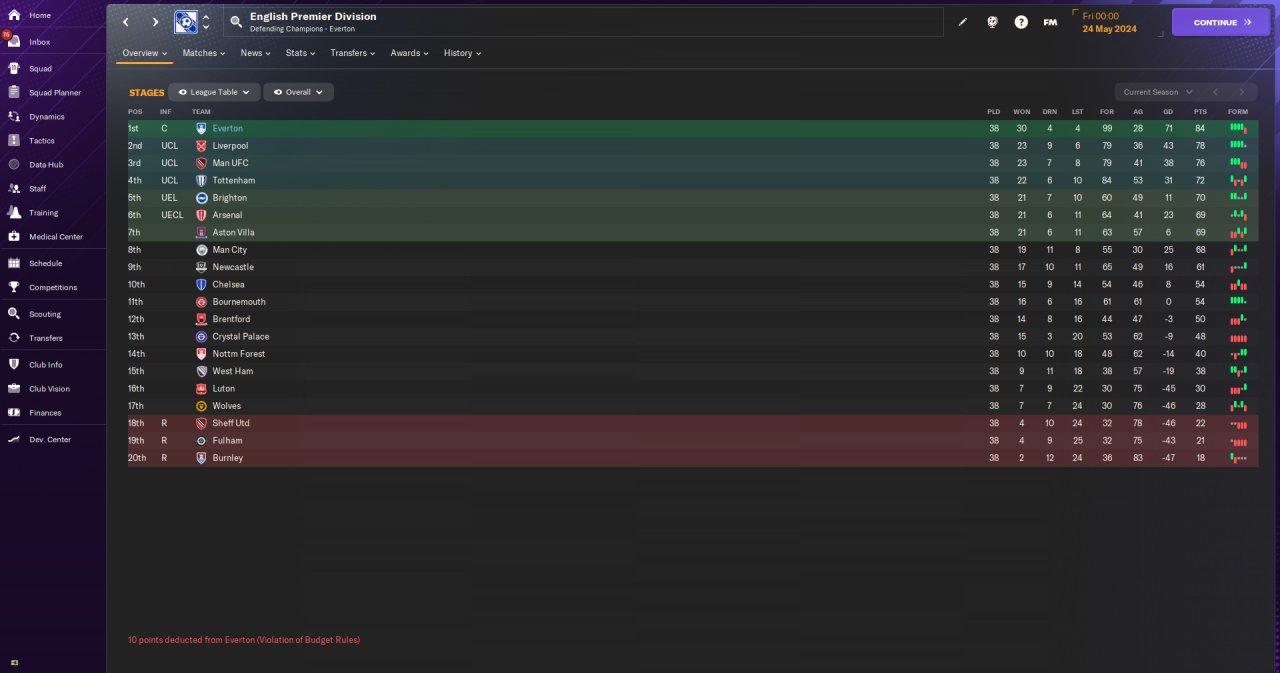Open Everton team link
The width and height of the screenshot is (1280, 673).
tap(227, 129)
